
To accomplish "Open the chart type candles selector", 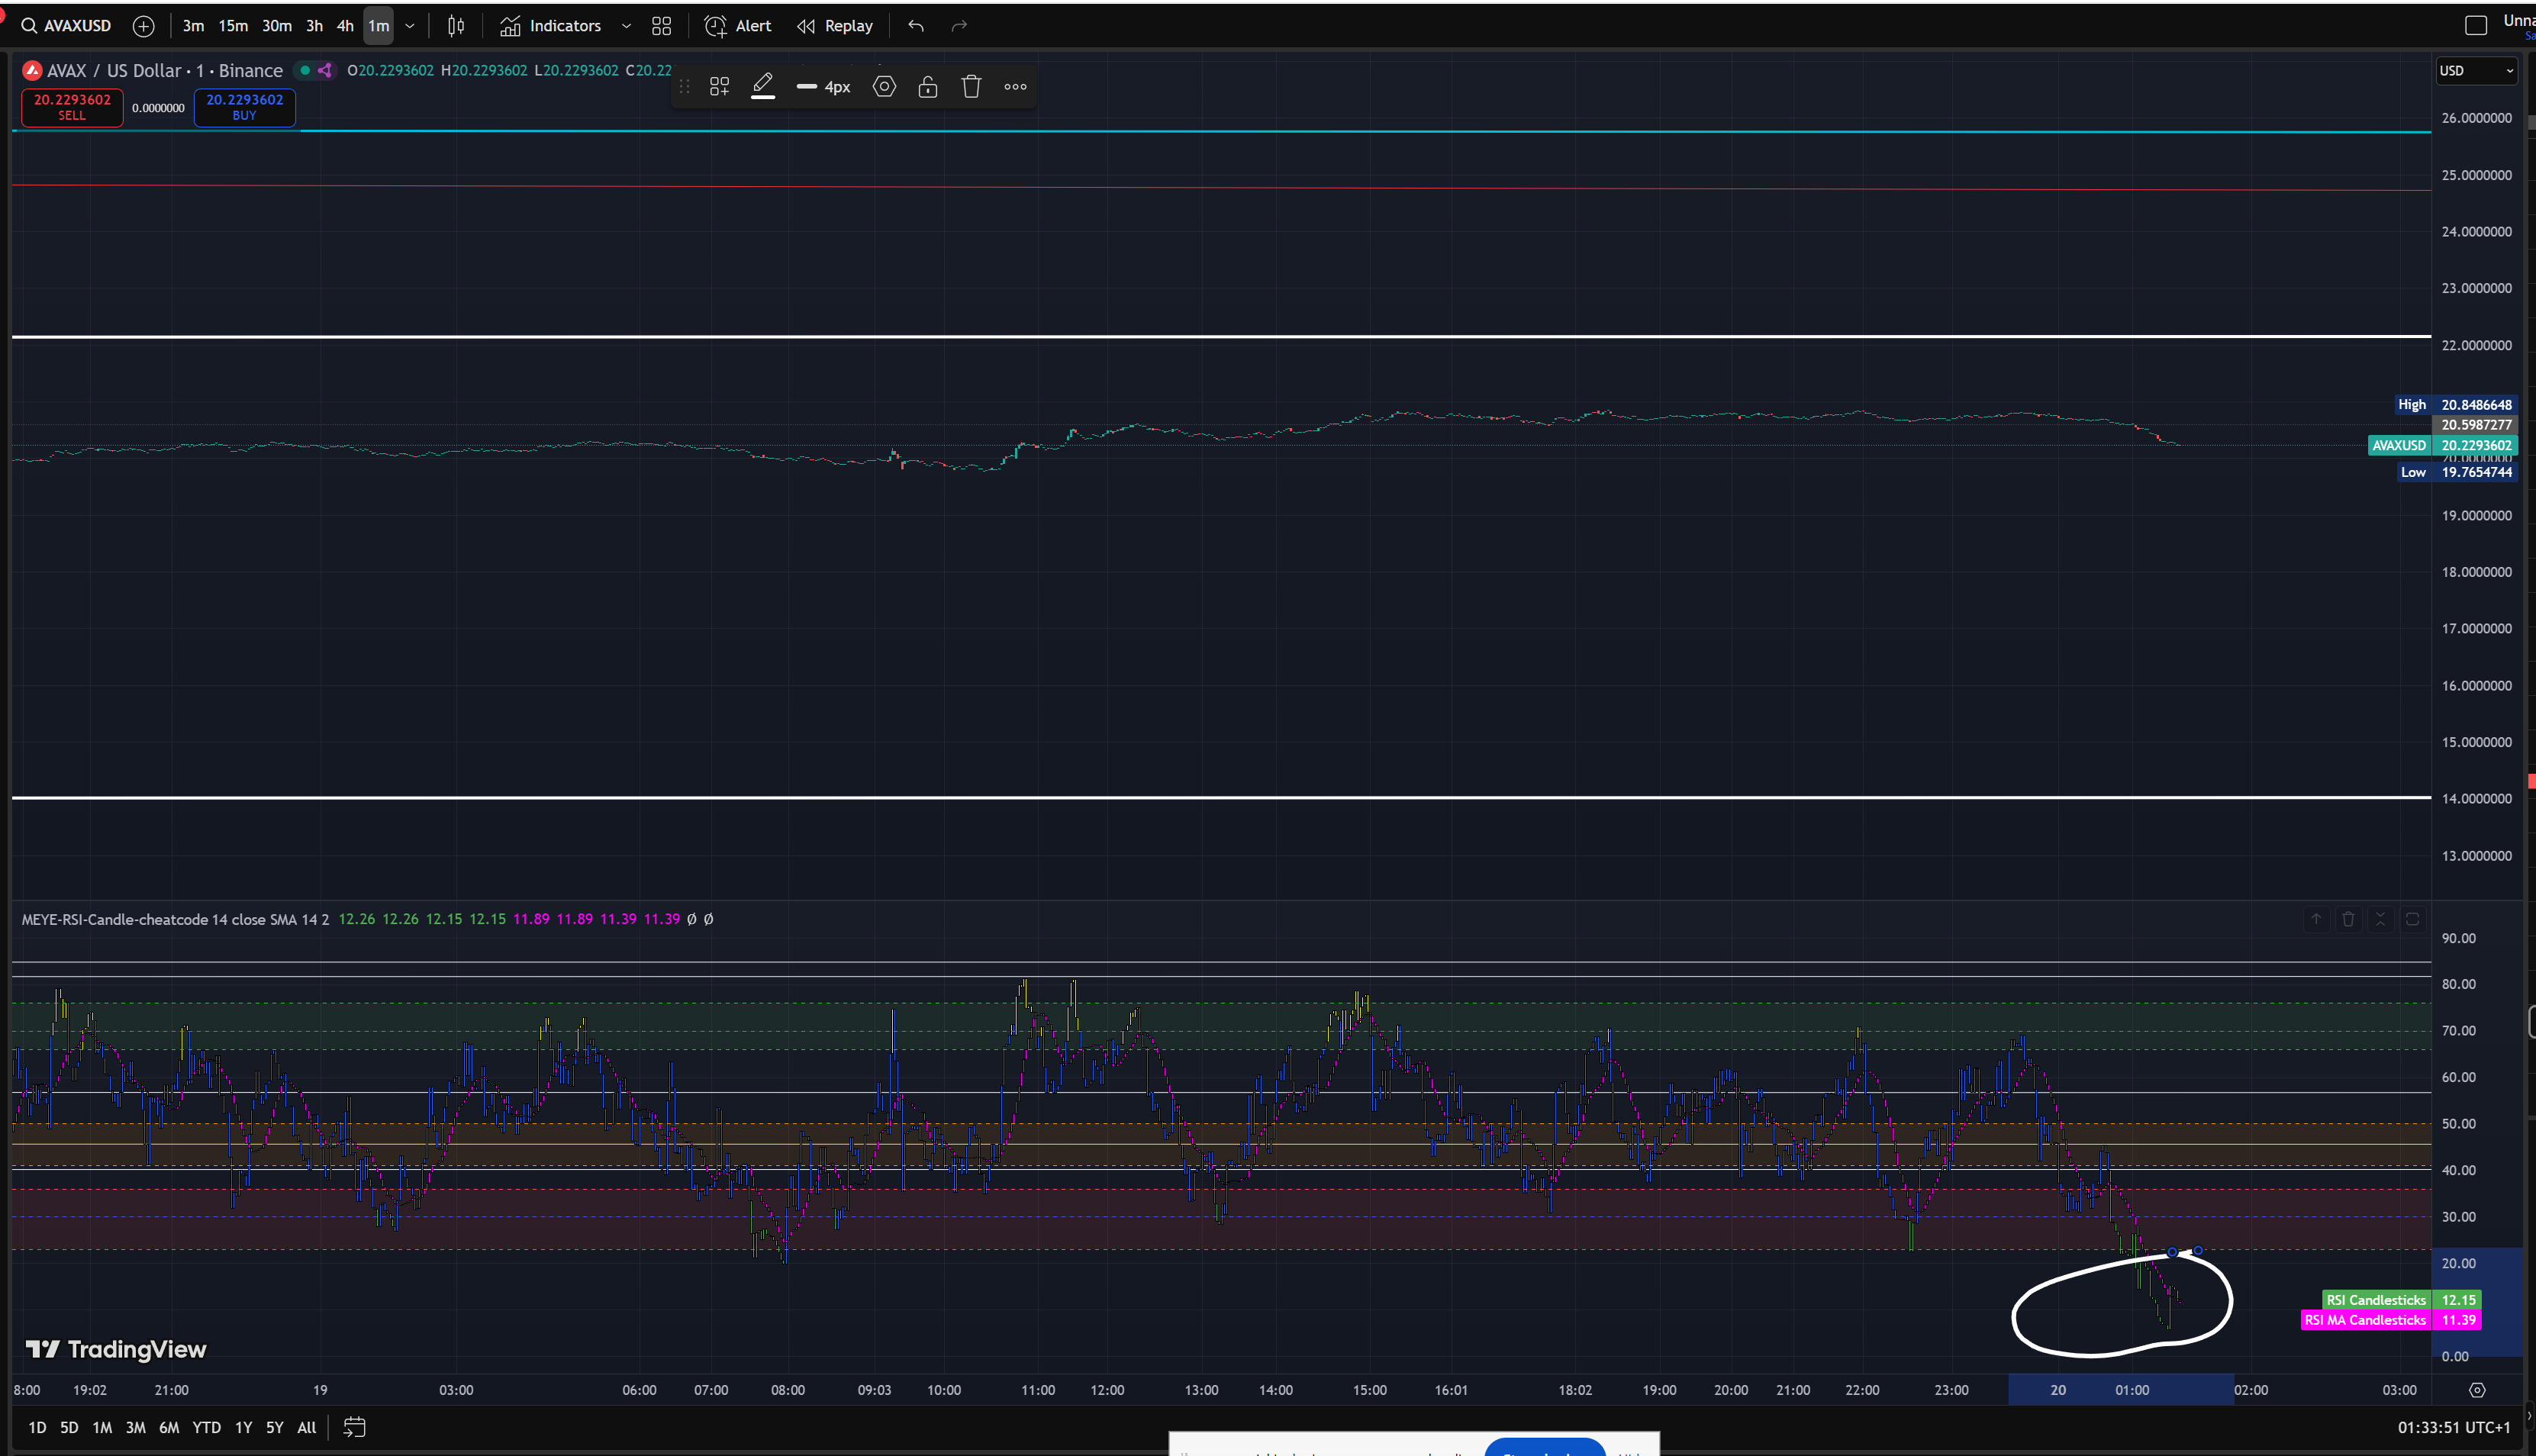I will tap(456, 26).
